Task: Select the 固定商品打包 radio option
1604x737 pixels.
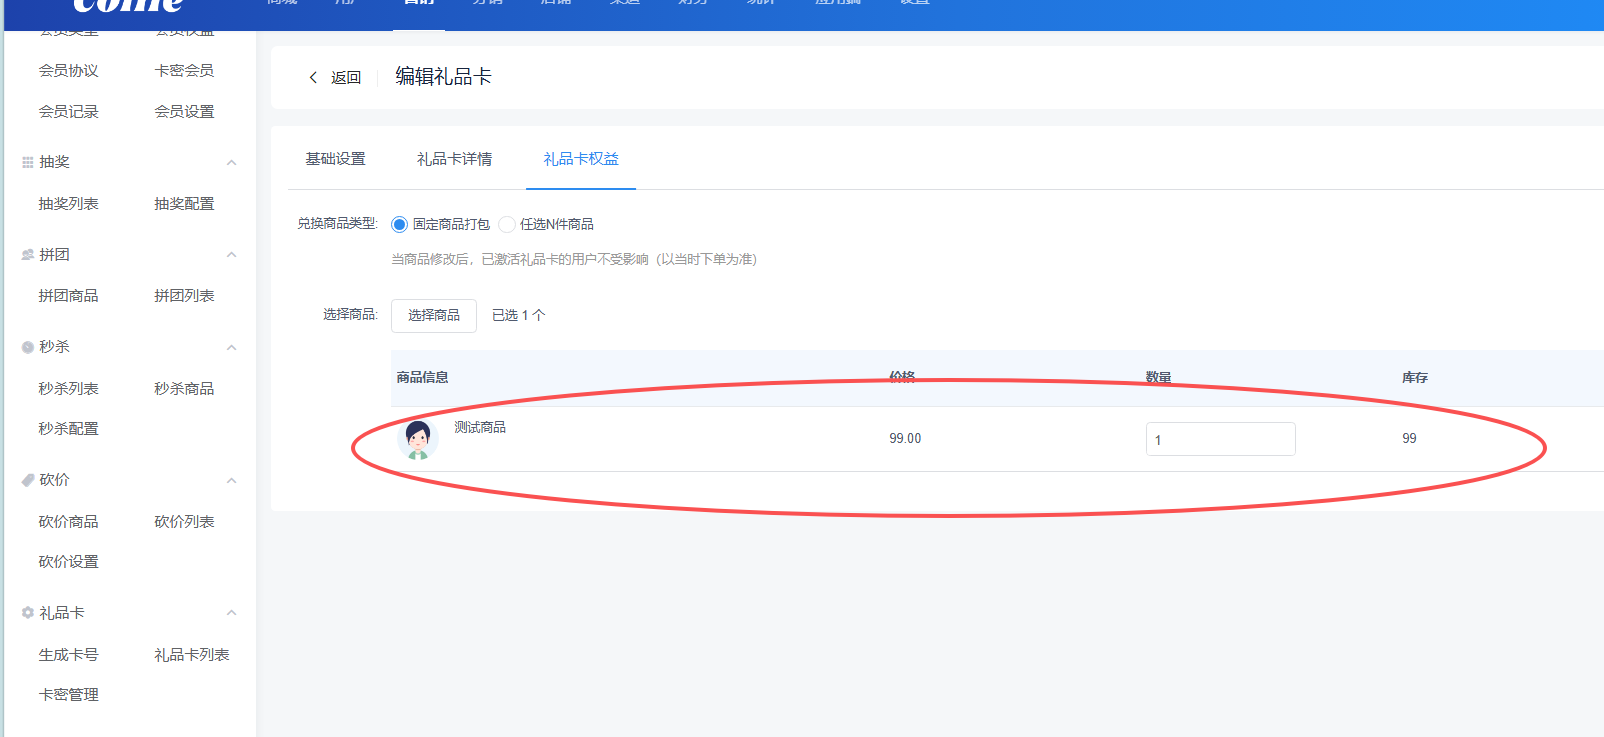Action: click(x=399, y=224)
